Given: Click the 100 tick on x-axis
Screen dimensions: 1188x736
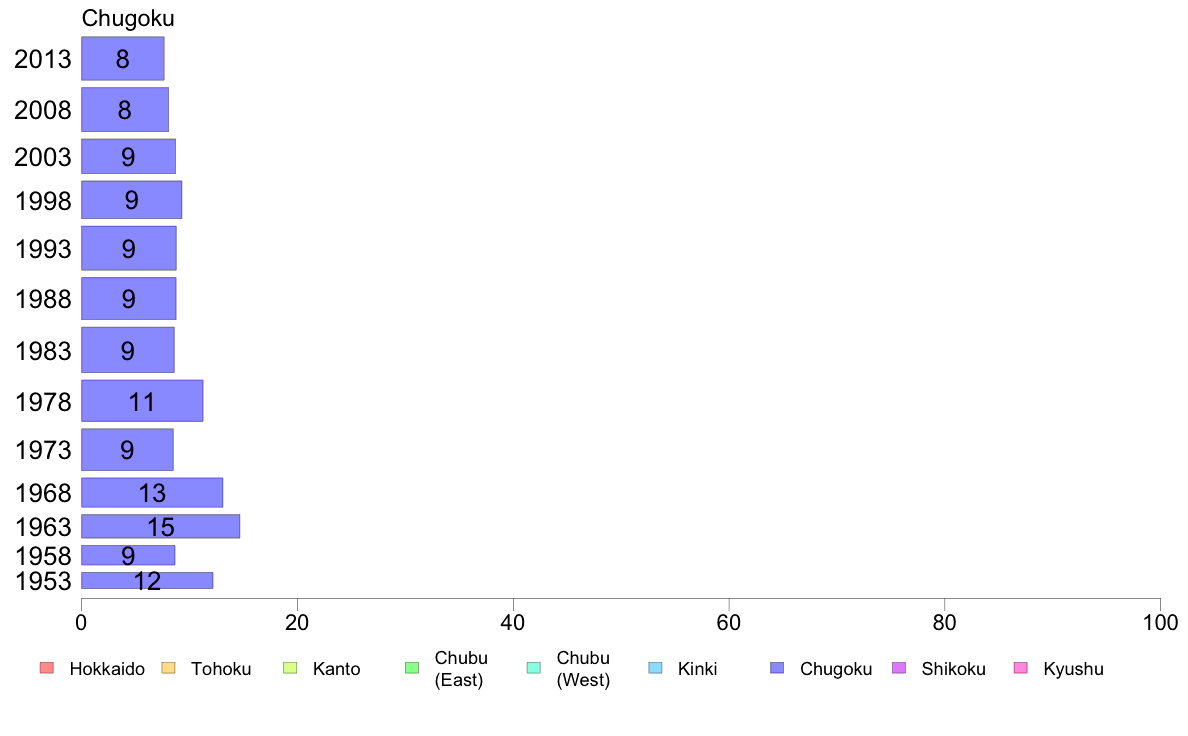Looking at the screenshot, I should tap(1160, 623).
